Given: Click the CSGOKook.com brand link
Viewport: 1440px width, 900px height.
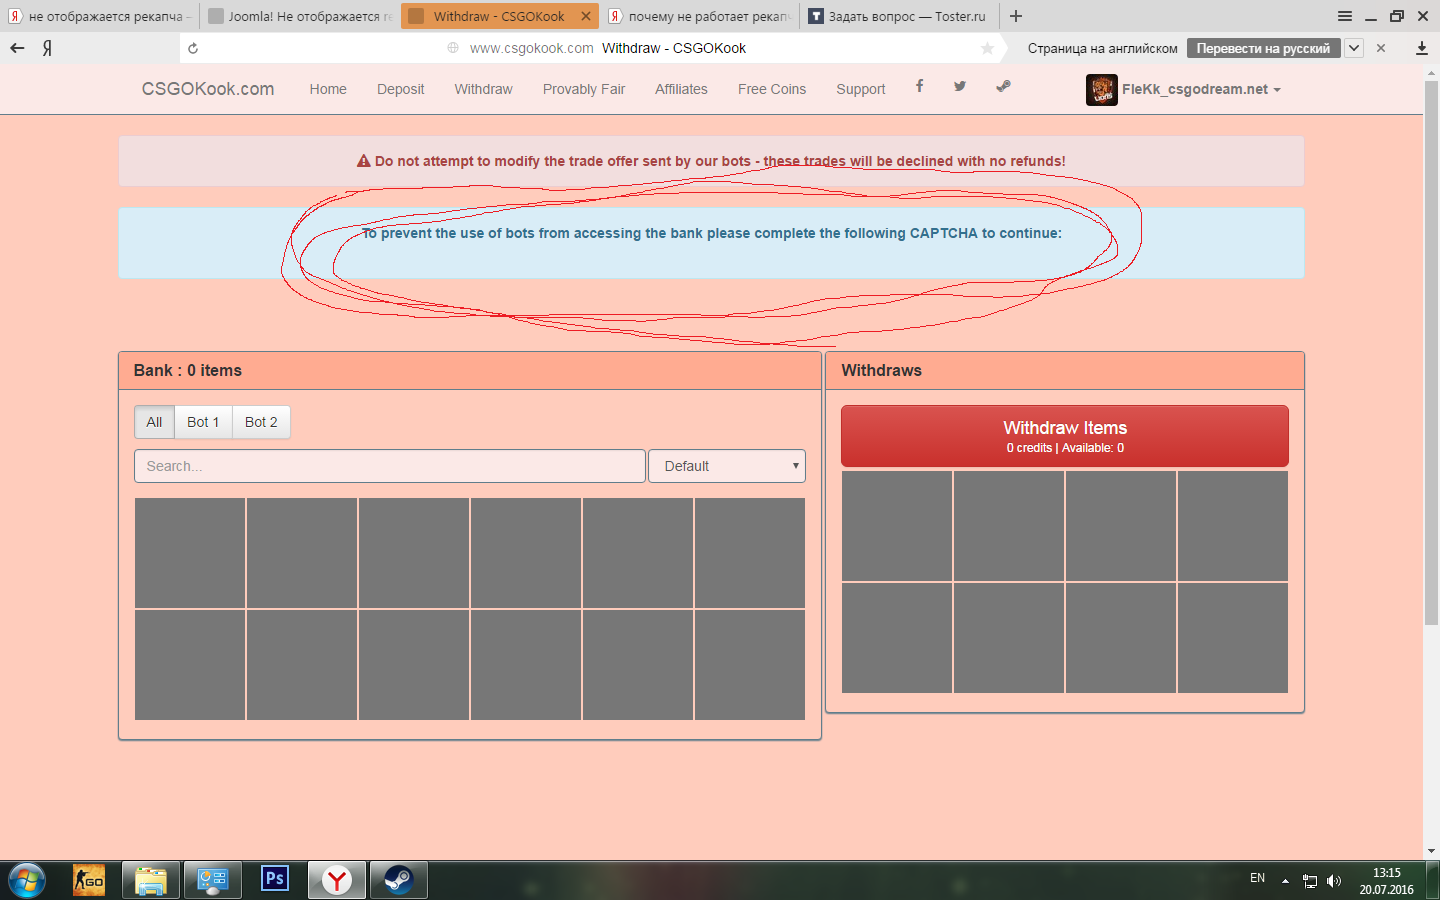Looking at the screenshot, I should 208,89.
